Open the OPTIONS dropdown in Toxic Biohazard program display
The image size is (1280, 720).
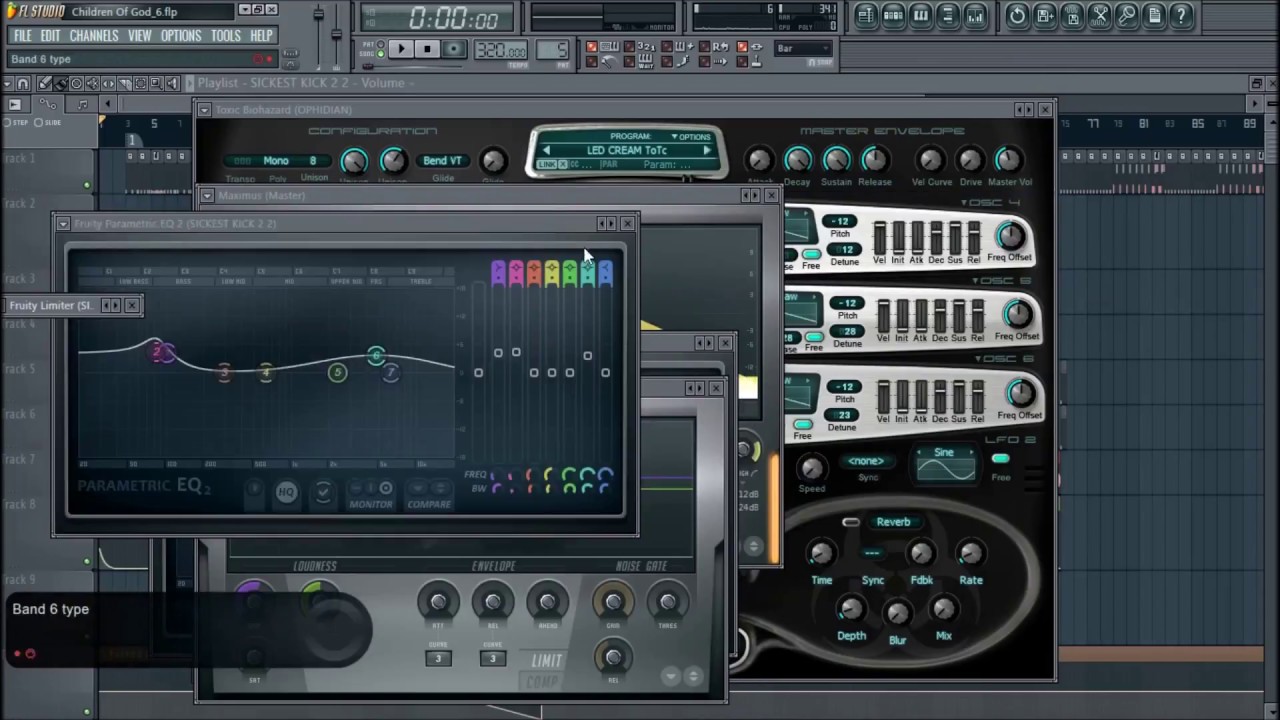[691, 136]
